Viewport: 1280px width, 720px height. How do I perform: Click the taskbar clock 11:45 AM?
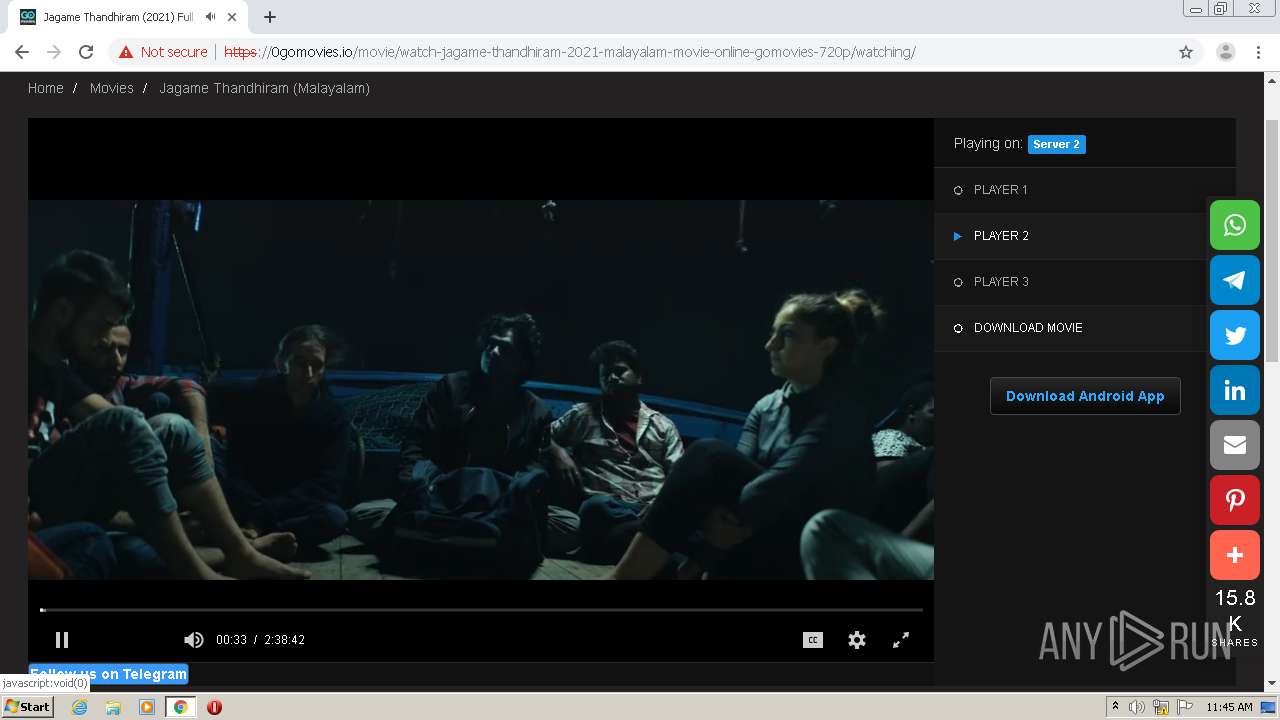[x=1229, y=707]
